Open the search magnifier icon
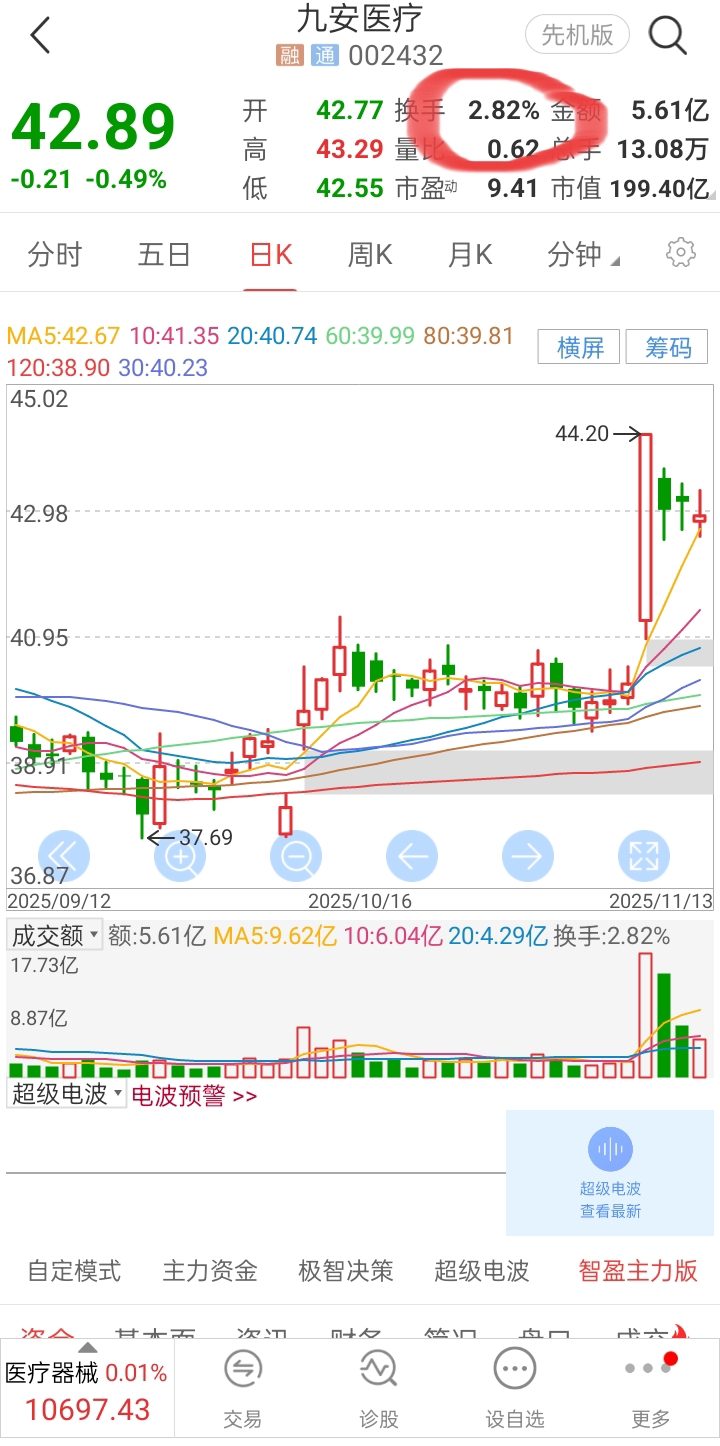The width and height of the screenshot is (720, 1446). point(667,36)
